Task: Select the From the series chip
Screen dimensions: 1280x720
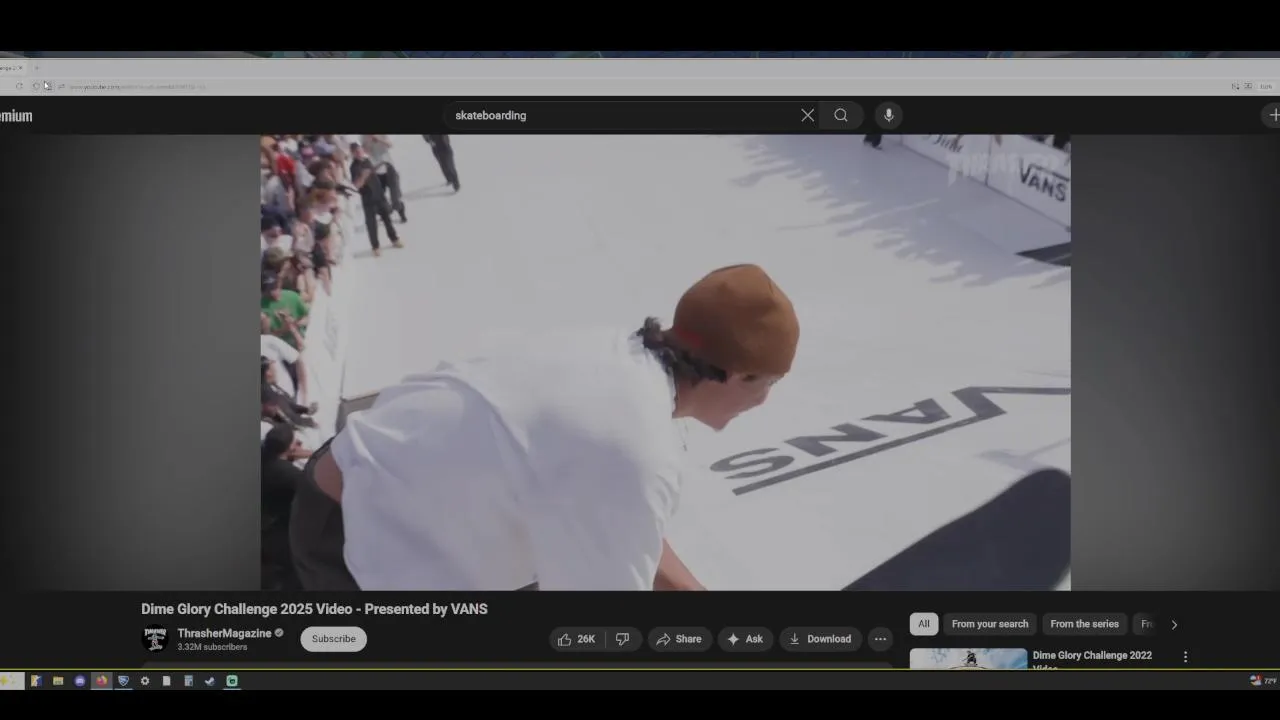Action: 1084,624
